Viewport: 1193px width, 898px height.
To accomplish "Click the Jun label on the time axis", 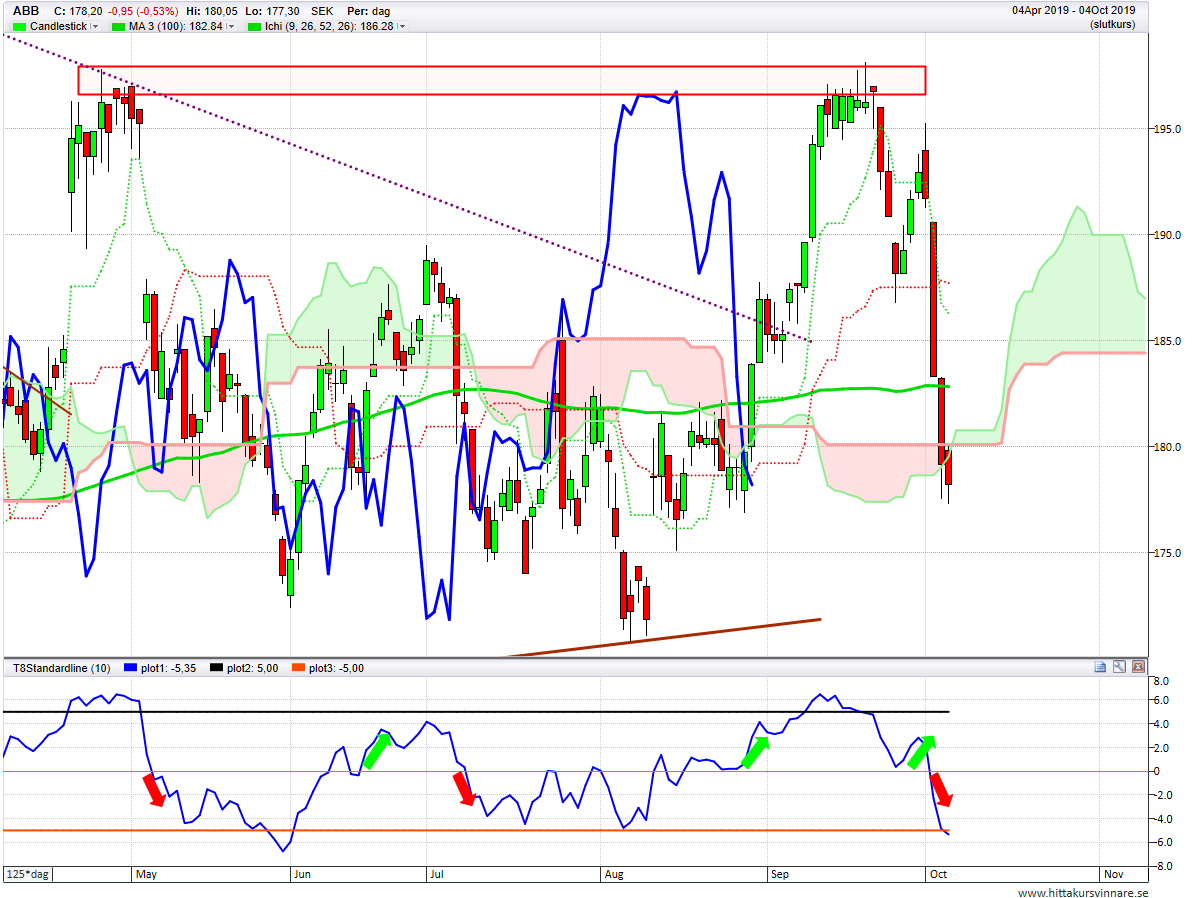I will (x=302, y=874).
